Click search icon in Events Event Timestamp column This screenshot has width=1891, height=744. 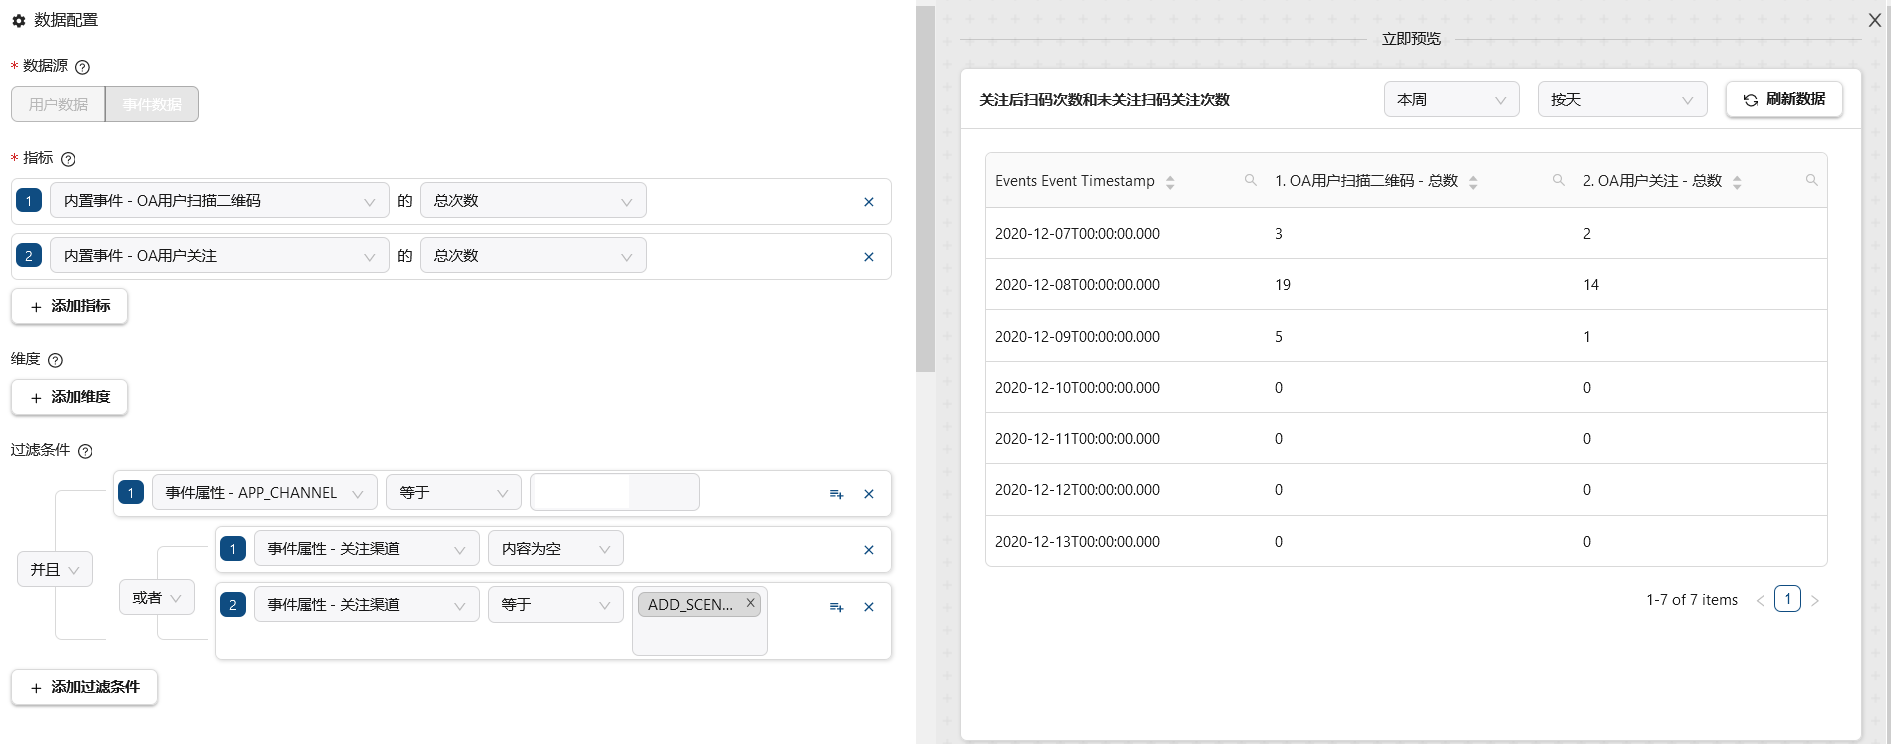(1250, 180)
